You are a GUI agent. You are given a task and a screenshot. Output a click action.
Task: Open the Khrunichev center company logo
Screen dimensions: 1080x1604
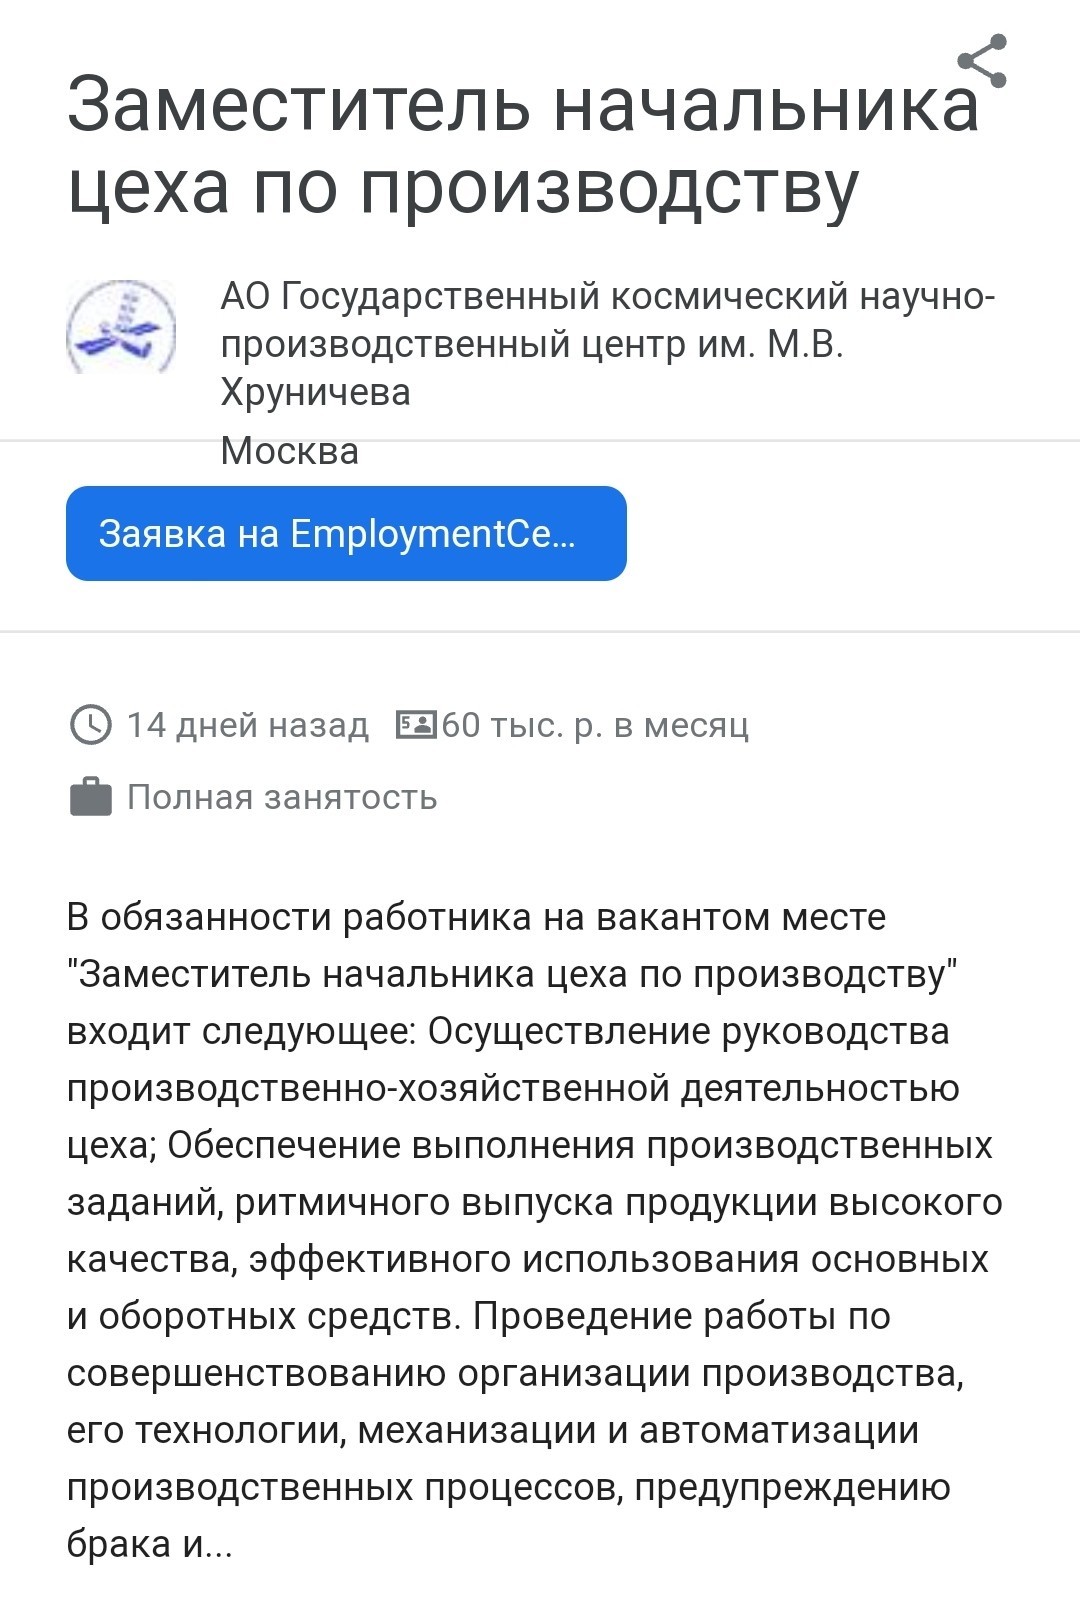[x=121, y=326]
